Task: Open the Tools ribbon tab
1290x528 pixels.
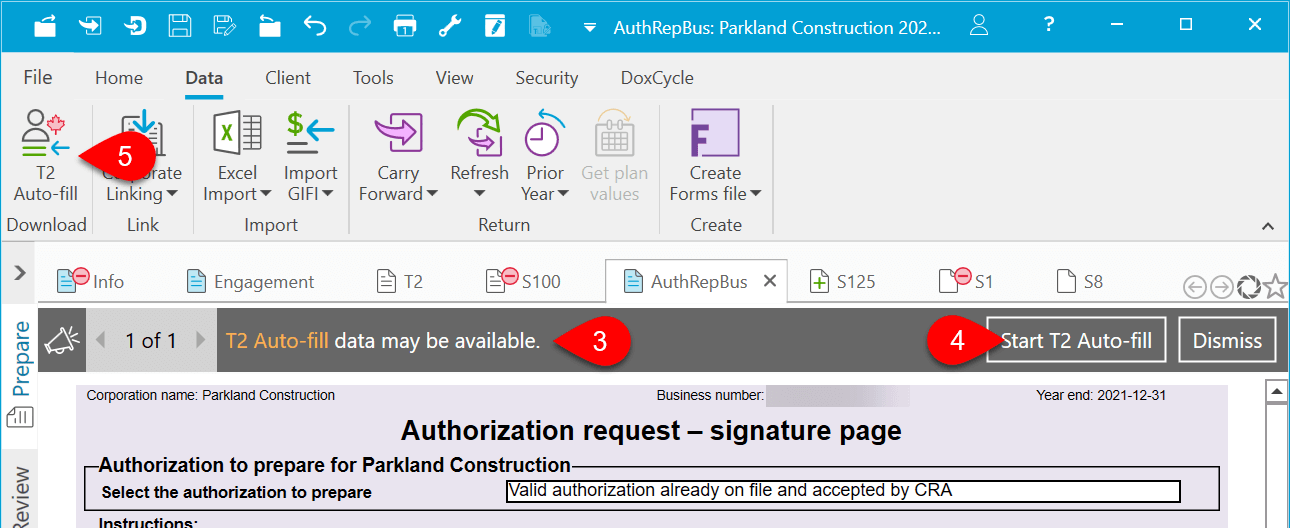Action: (x=373, y=78)
